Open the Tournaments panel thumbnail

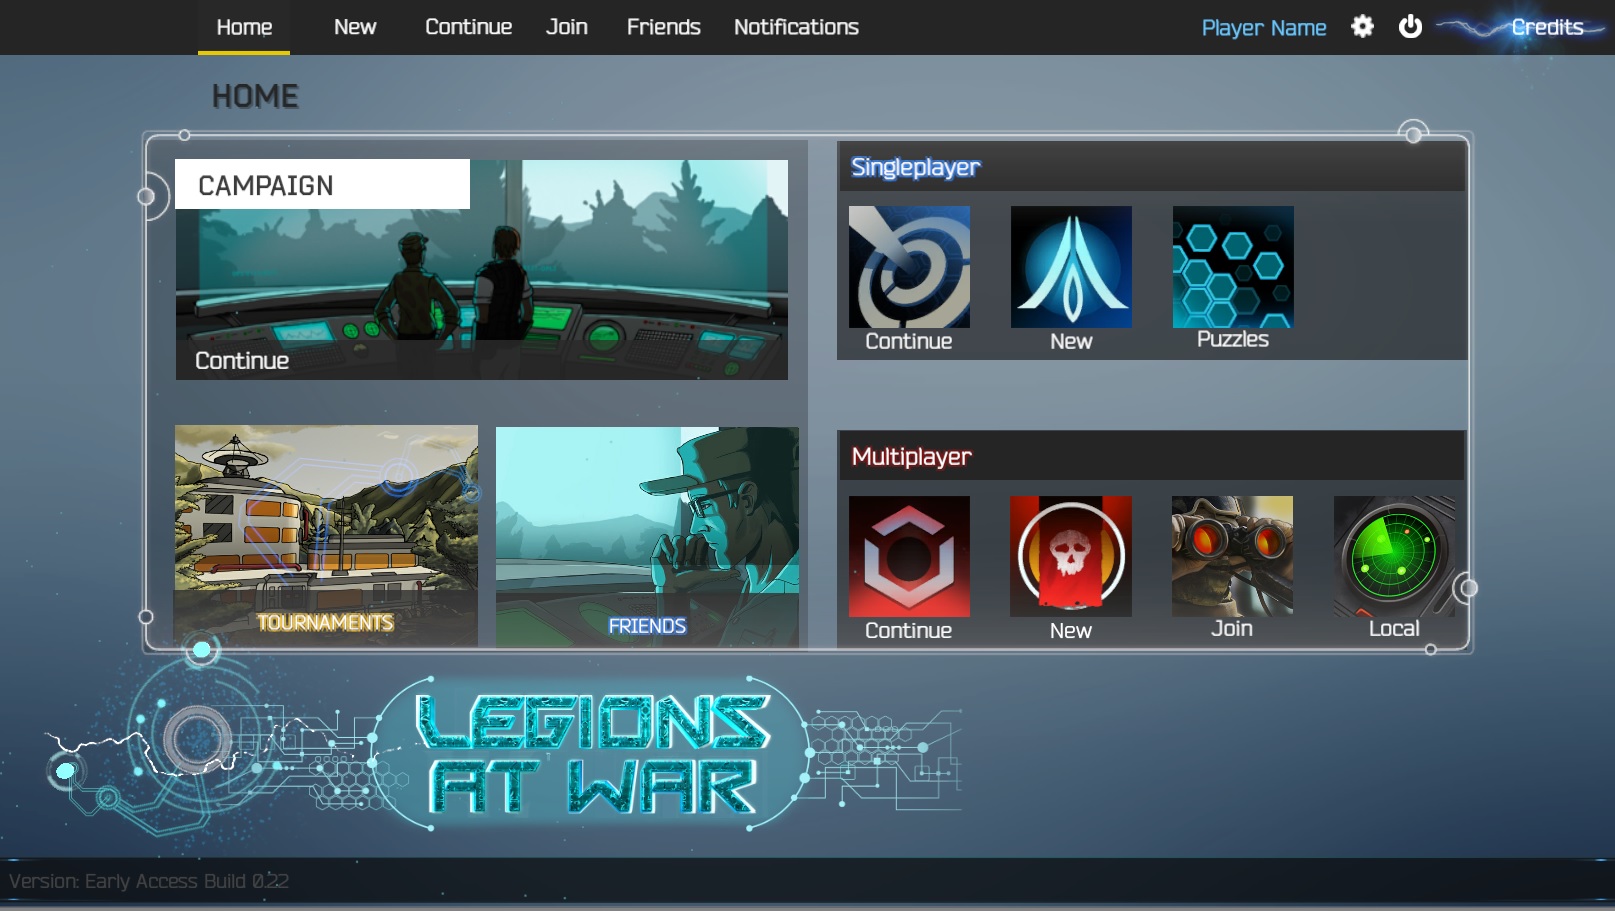[x=325, y=535]
